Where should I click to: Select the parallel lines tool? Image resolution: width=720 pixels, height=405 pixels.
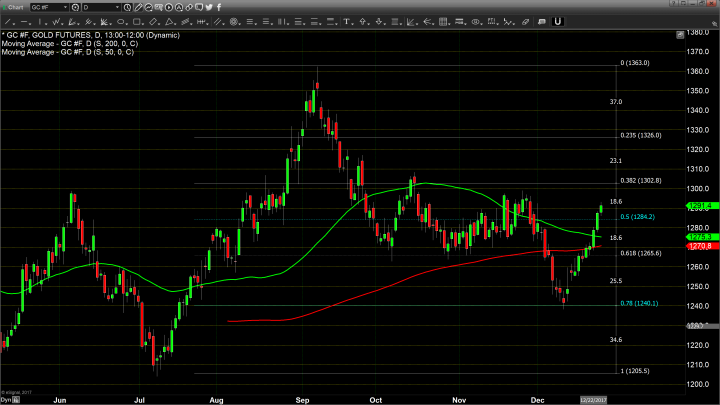(217, 22)
